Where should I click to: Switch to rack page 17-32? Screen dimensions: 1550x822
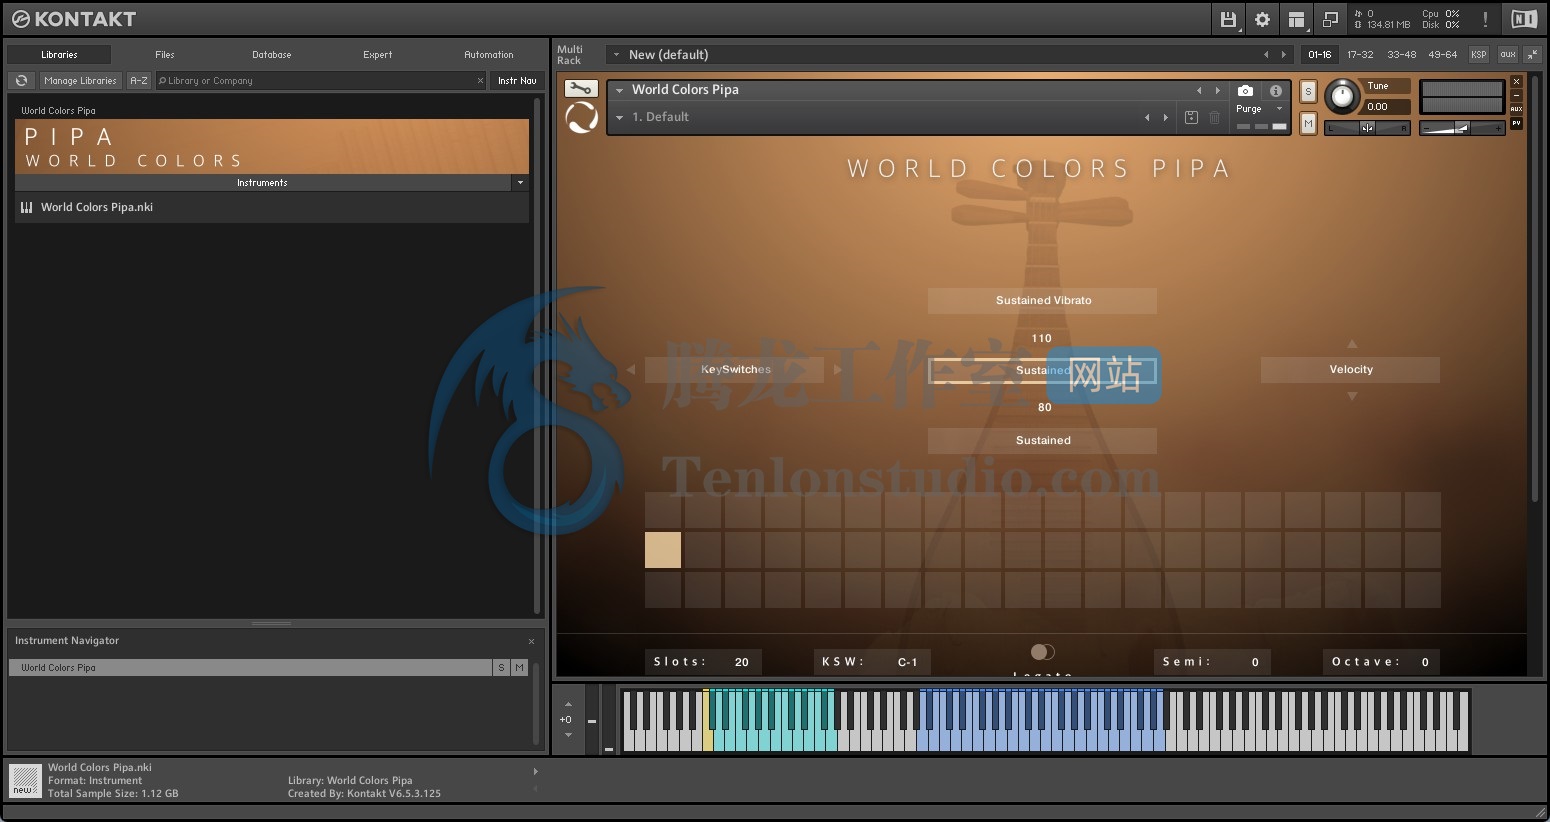[1360, 55]
